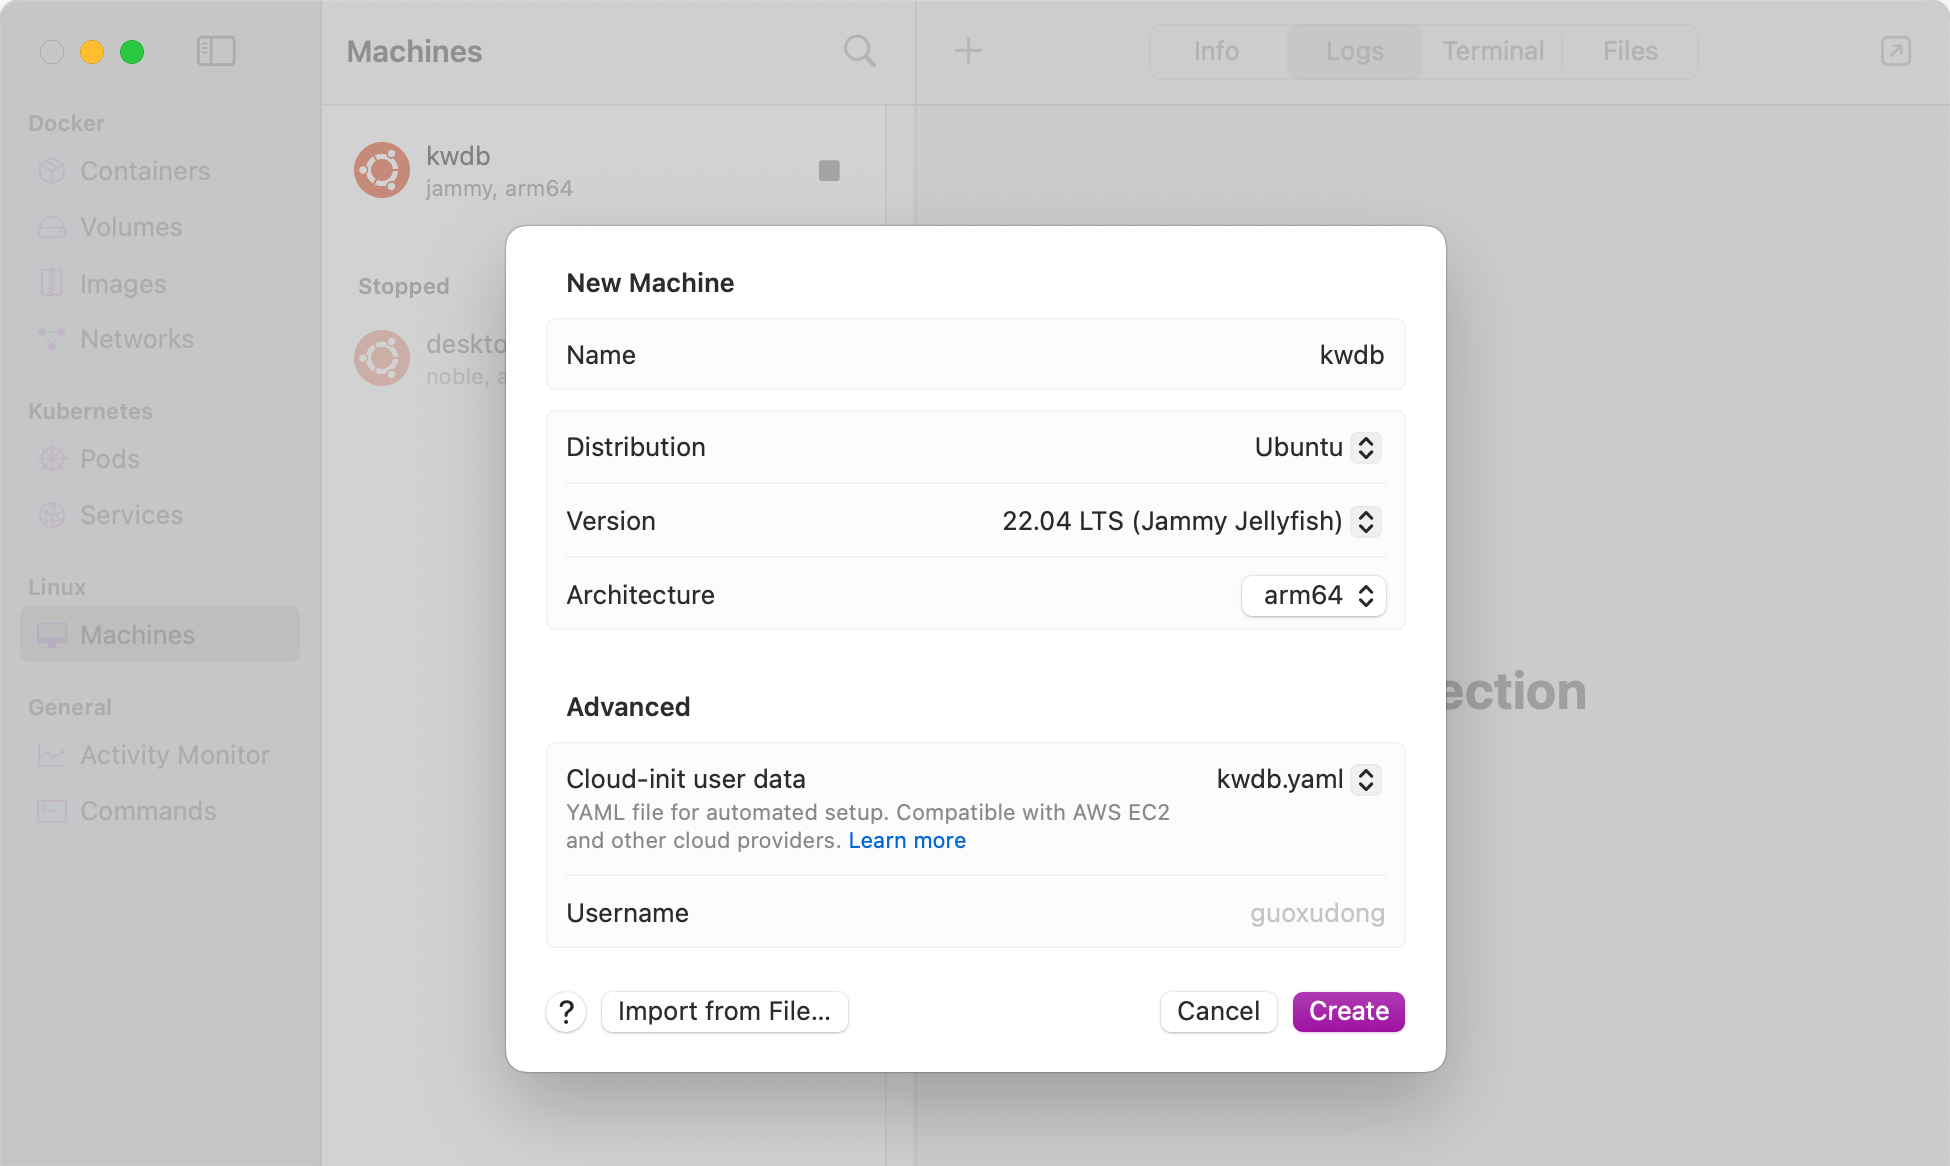Viewport: 1950px width, 1166px height.
Task: Search the Machines list
Action: tap(858, 51)
